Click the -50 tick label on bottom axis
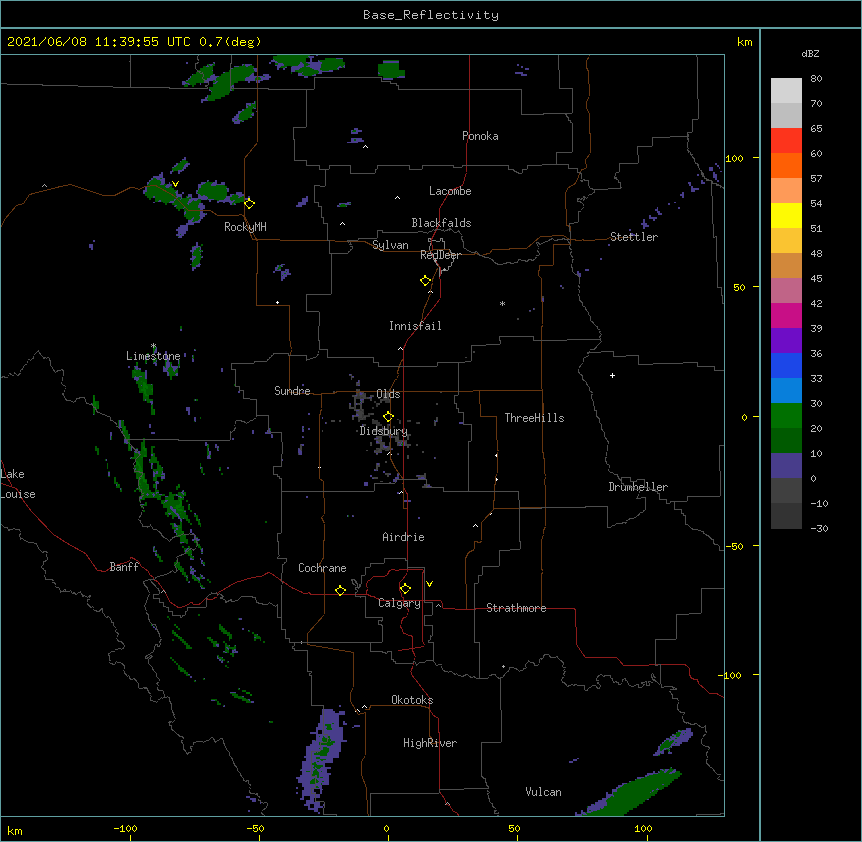The width and height of the screenshot is (862, 842). [255, 828]
